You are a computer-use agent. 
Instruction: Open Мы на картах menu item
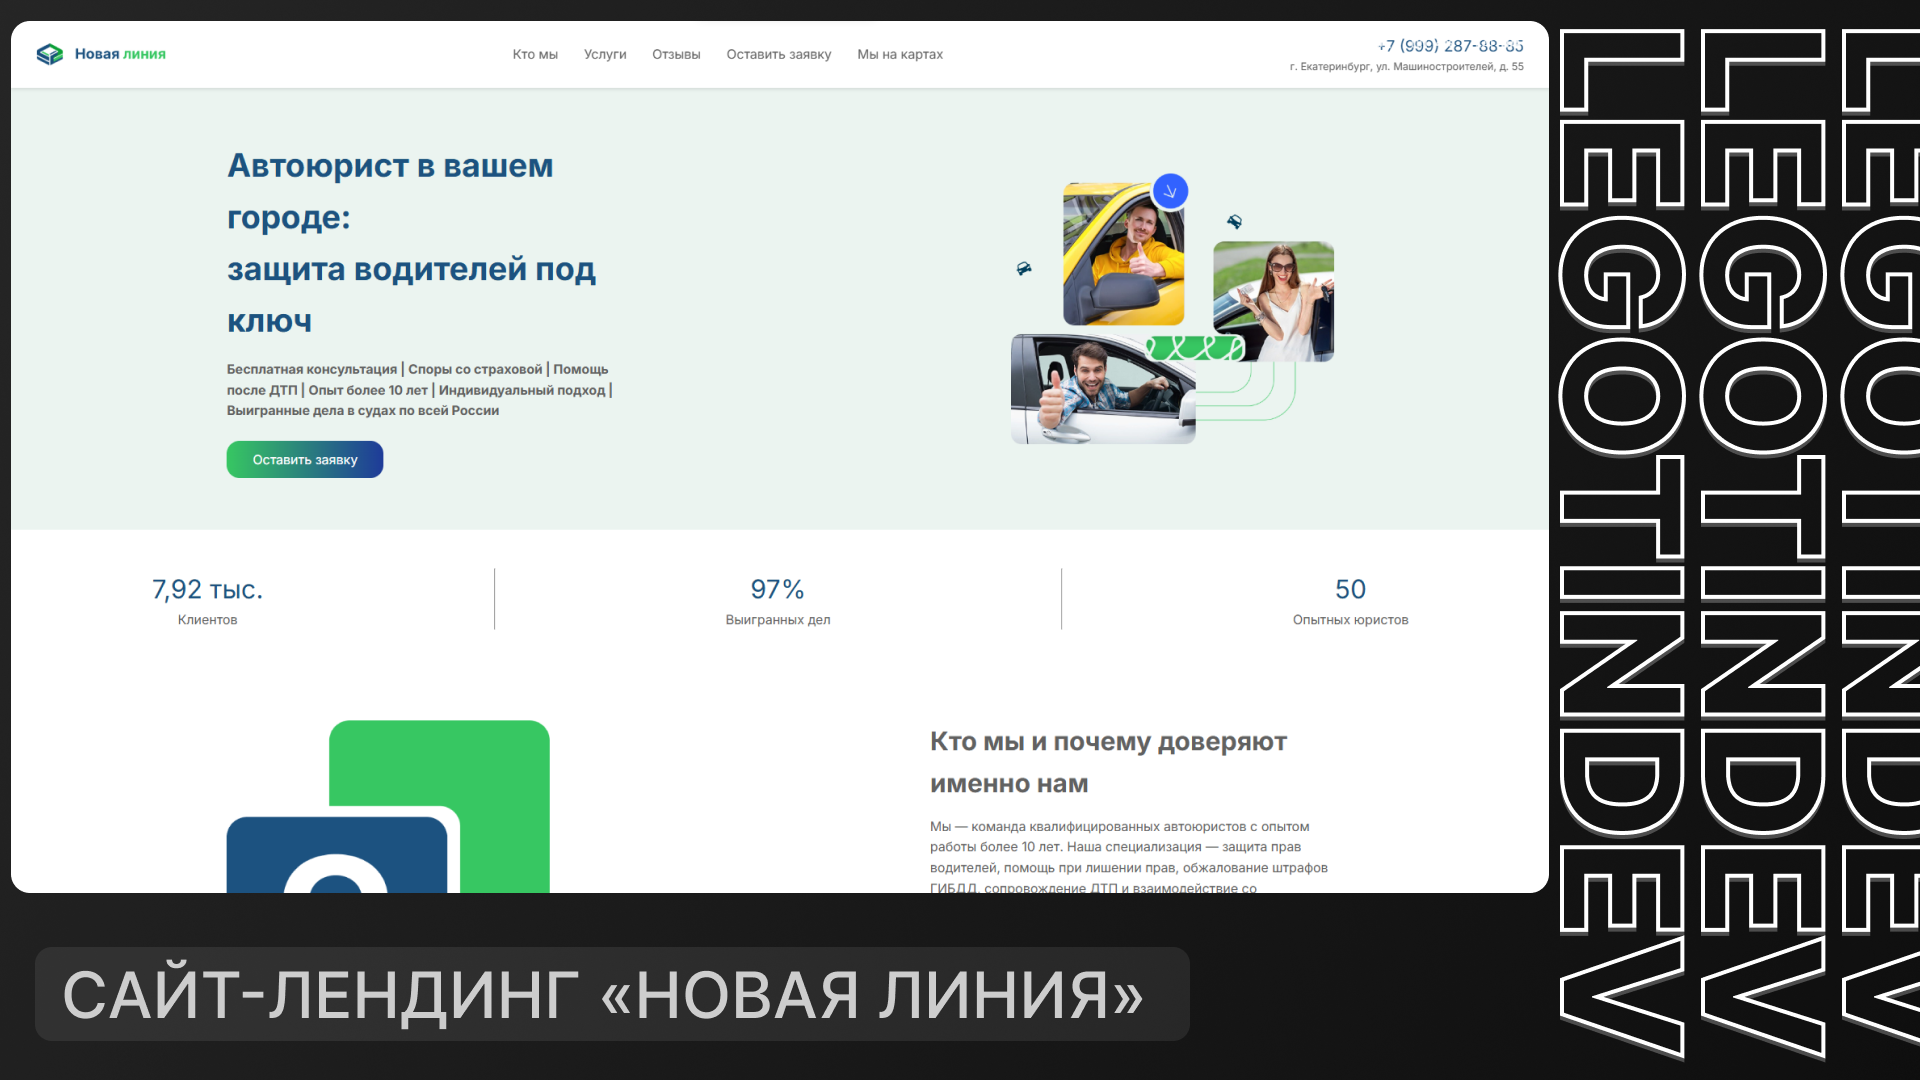tap(900, 54)
